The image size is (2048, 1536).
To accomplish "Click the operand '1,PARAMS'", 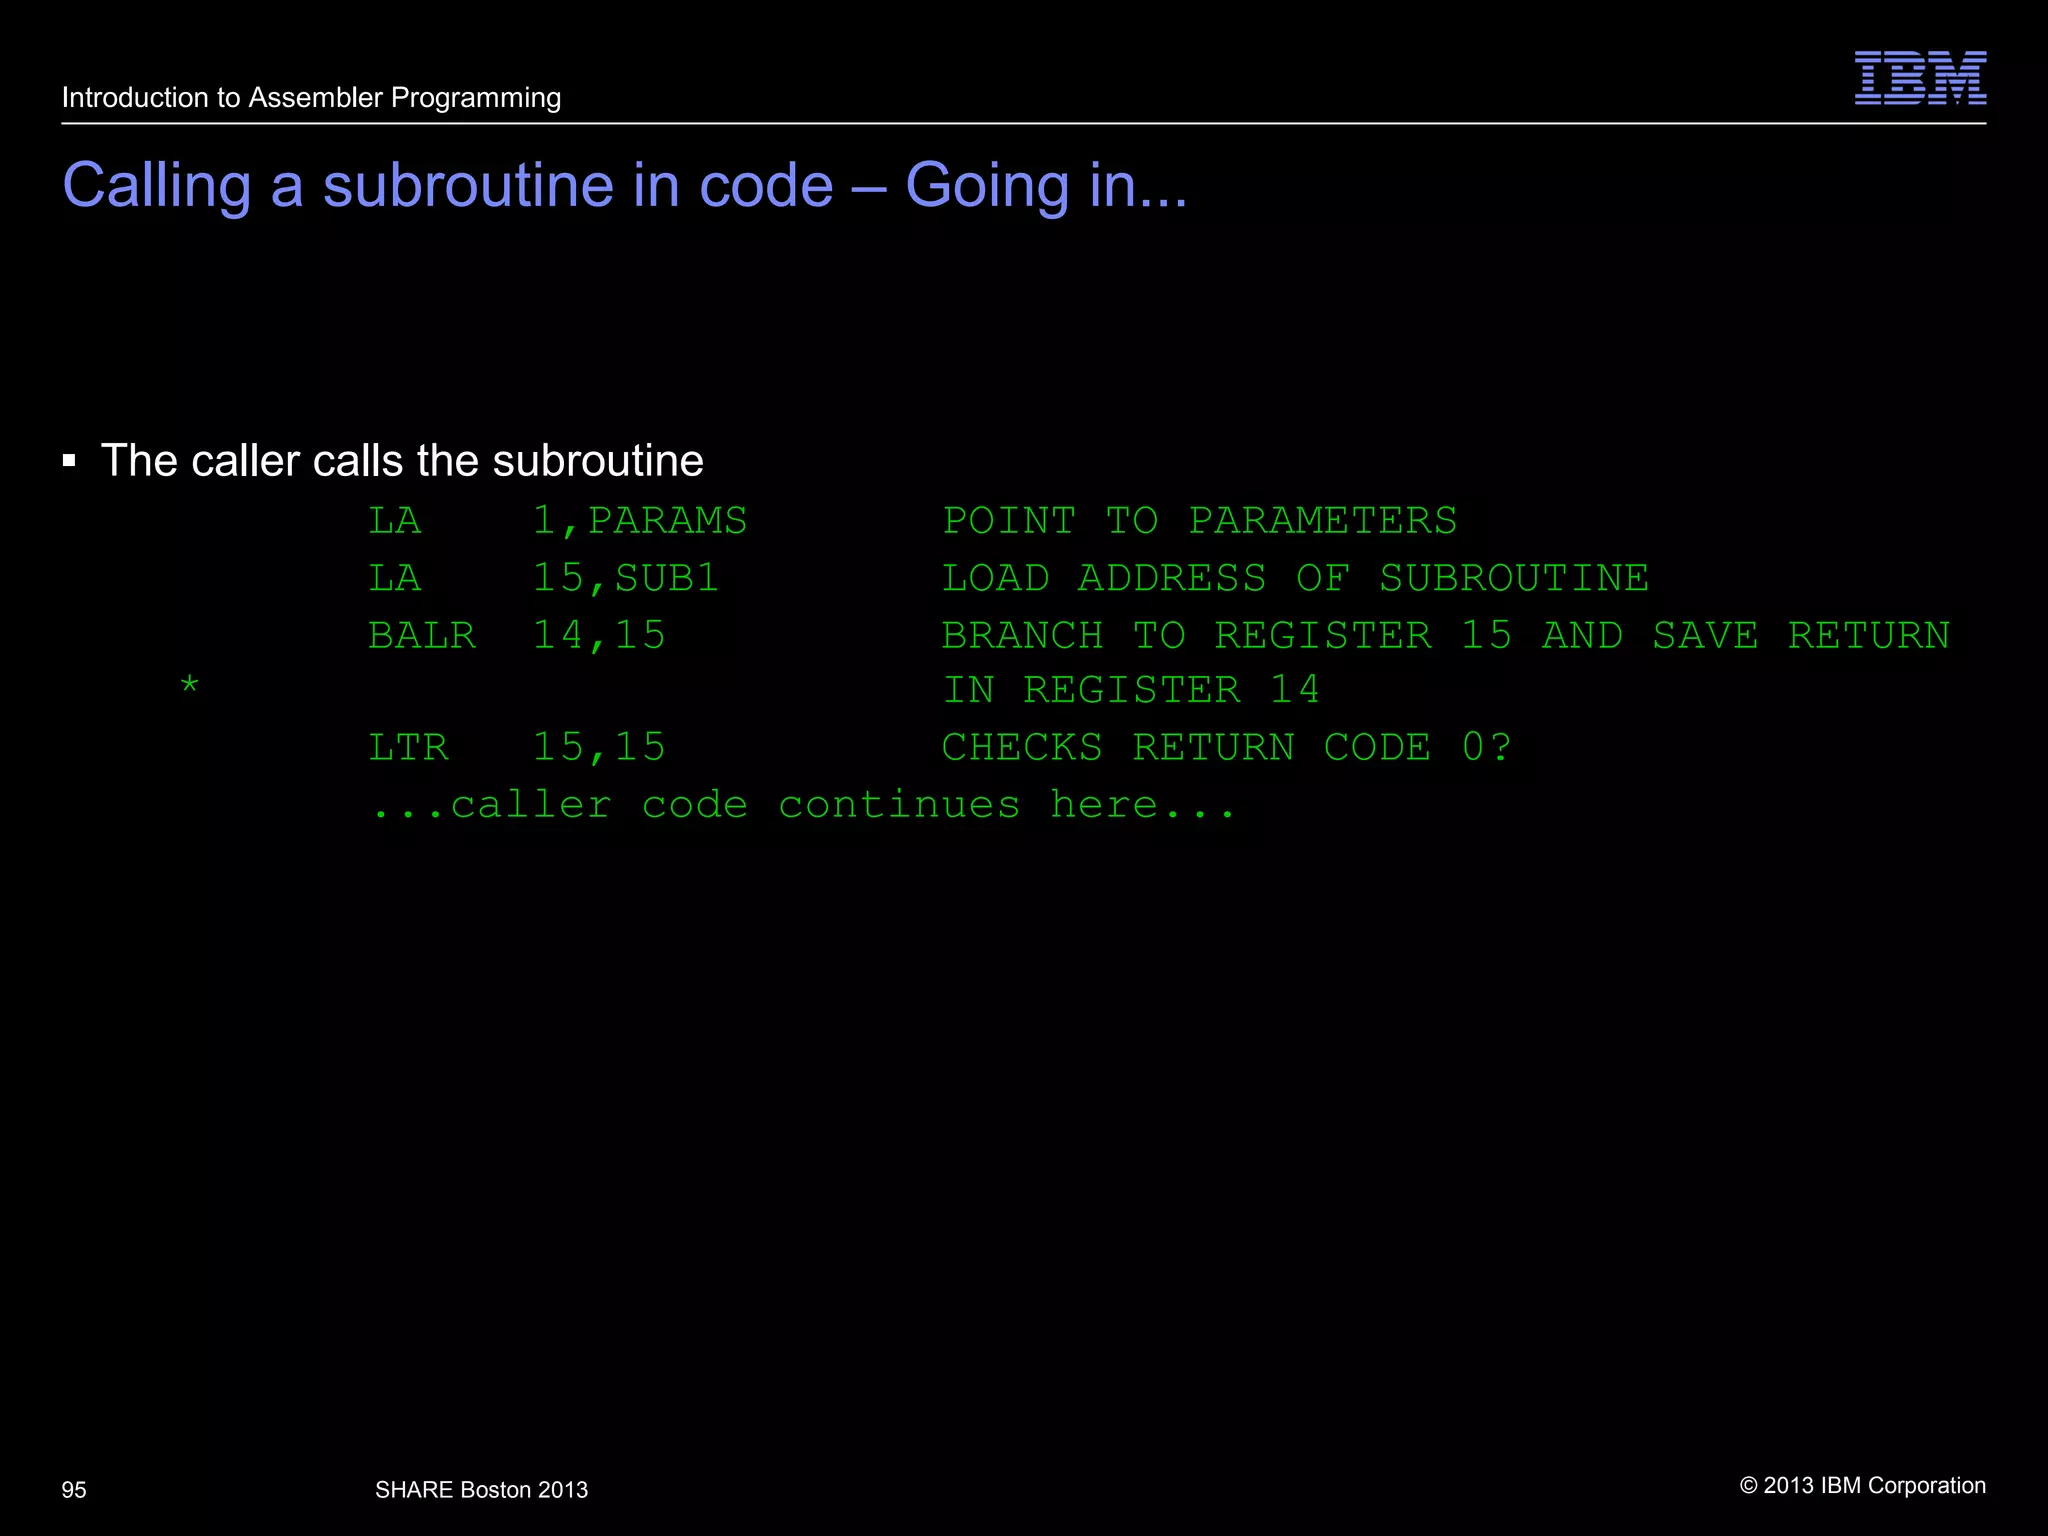I will point(640,522).
